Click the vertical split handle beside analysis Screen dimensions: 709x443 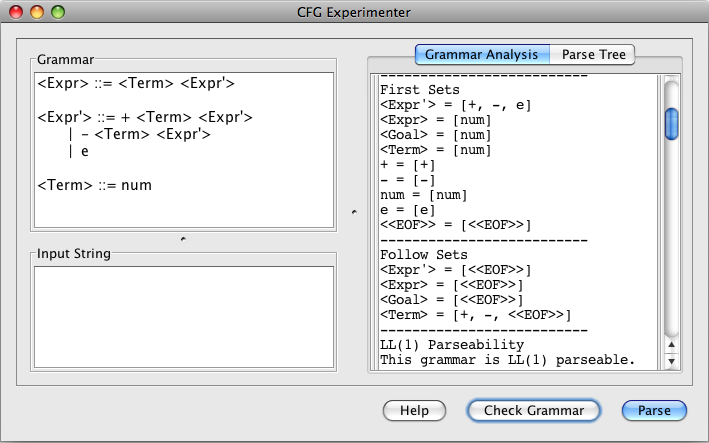[x=354, y=212]
